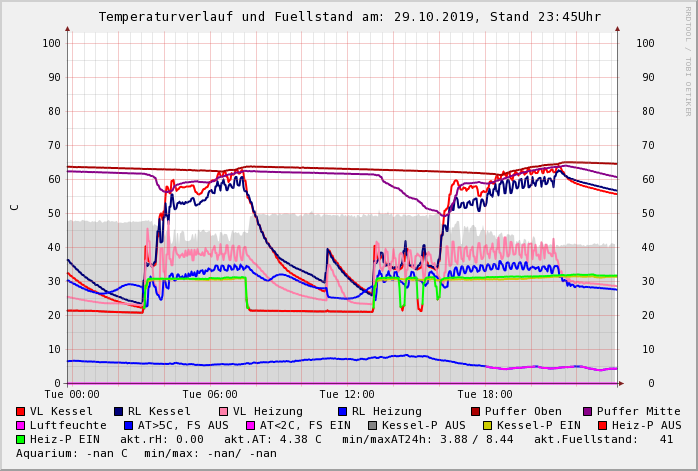Click the Tue 12:00 time axis label
Viewport: 698px width, 471px height.
point(347,395)
